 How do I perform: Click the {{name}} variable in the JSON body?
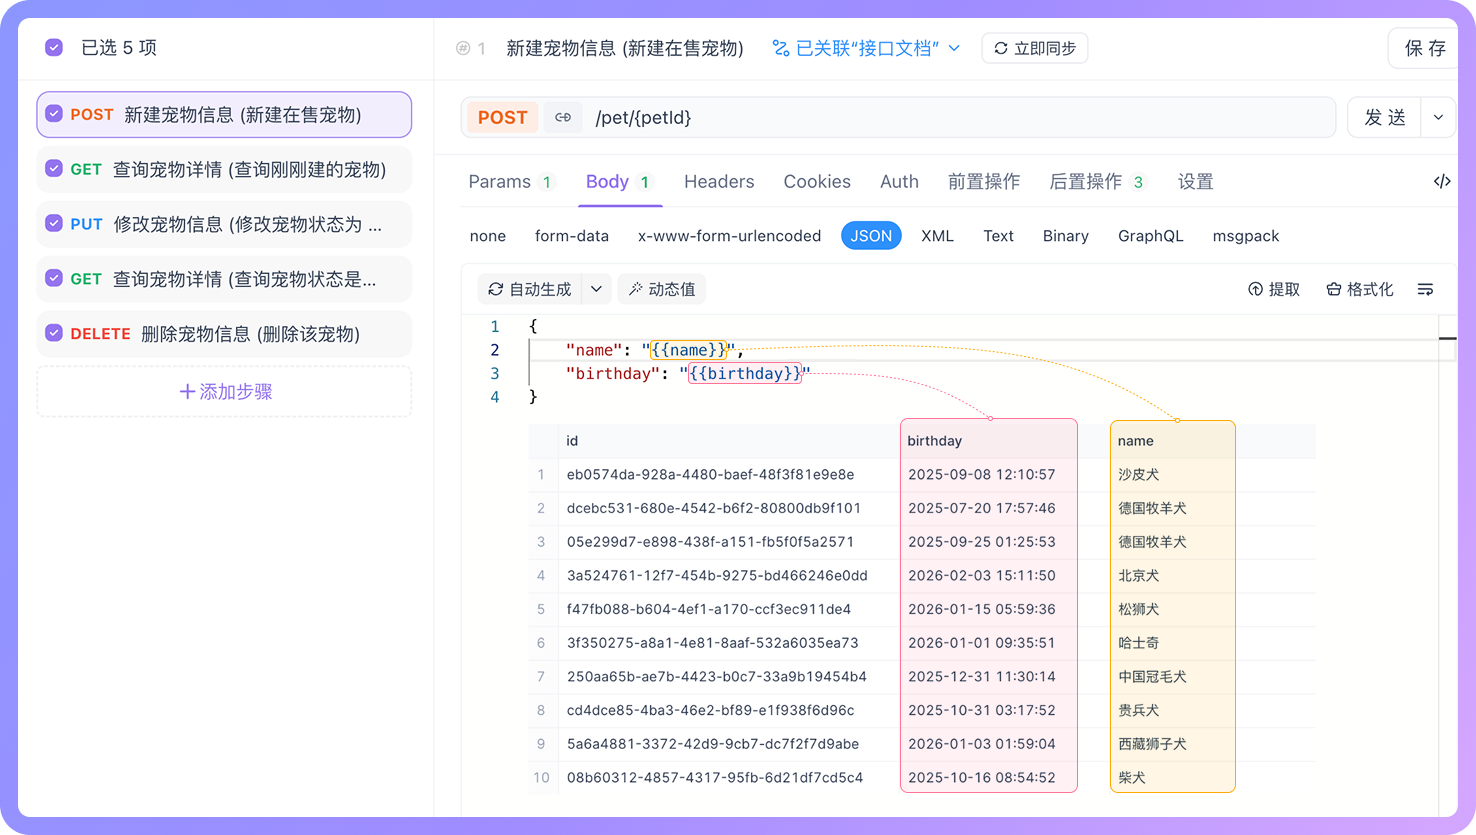coord(688,350)
